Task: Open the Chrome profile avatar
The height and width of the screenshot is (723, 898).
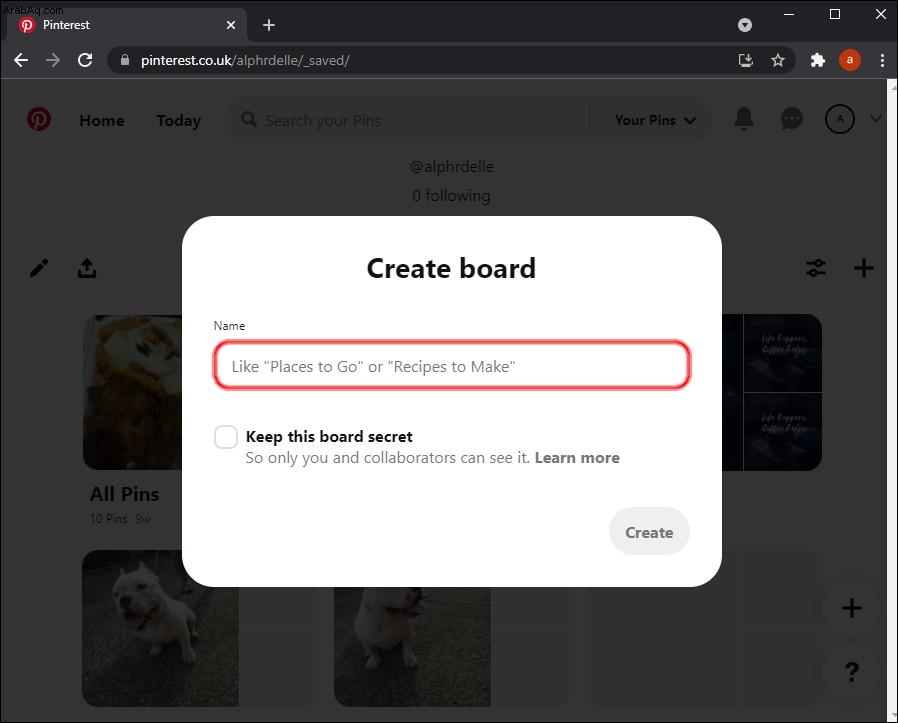Action: pos(850,60)
